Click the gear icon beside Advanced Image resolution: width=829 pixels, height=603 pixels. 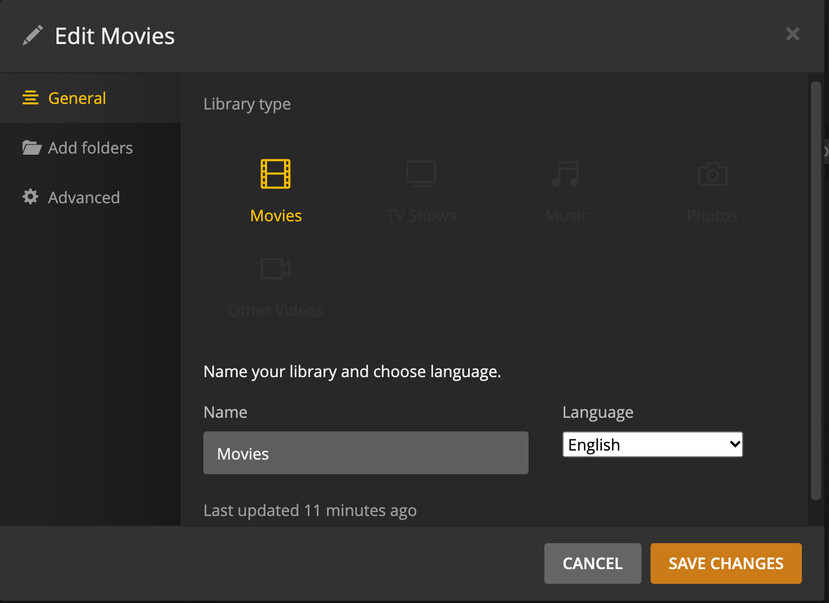coord(30,197)
